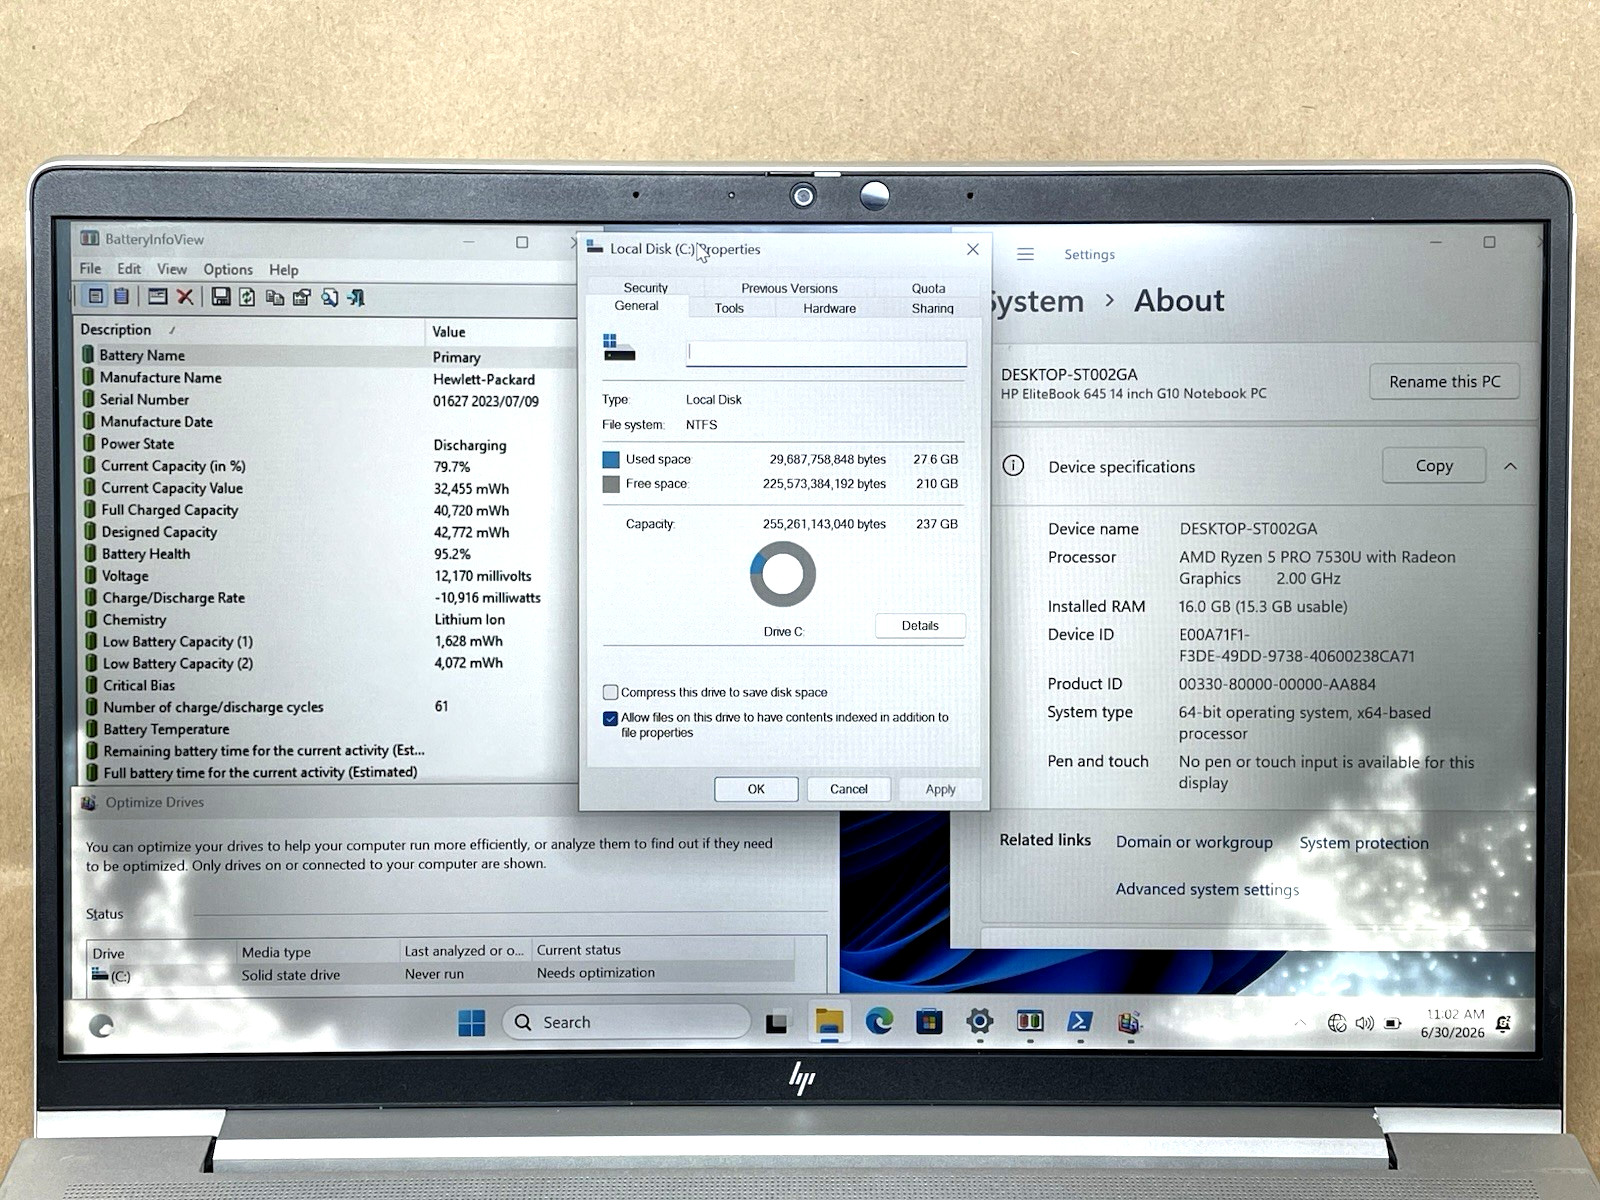1600x1200 pixels.
Task: Switch to Settings gear icon on taskbar
Action: [x=980, y=1021]
